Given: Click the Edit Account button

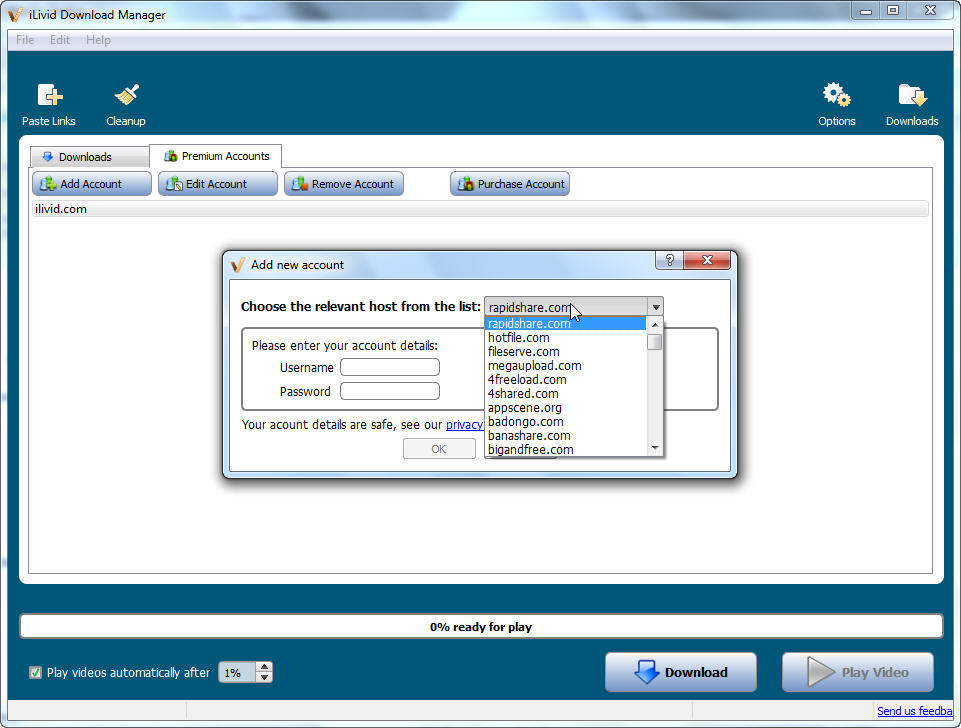Looking at the screenshot, I should [x=217, y=184].
